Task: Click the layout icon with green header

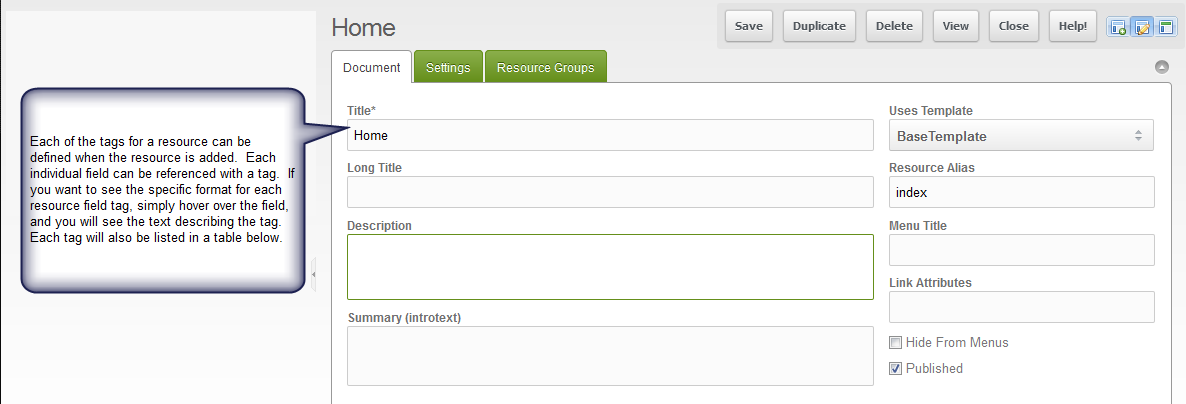Action: point(1166,27)
